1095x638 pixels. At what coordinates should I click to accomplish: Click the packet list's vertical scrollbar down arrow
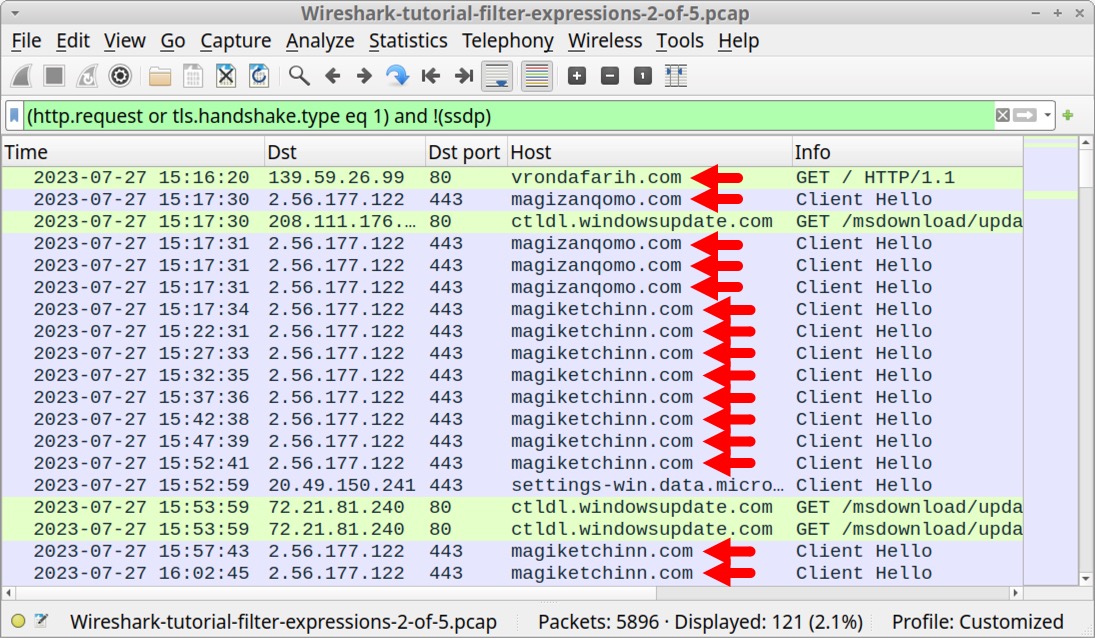pos(1085,579)
